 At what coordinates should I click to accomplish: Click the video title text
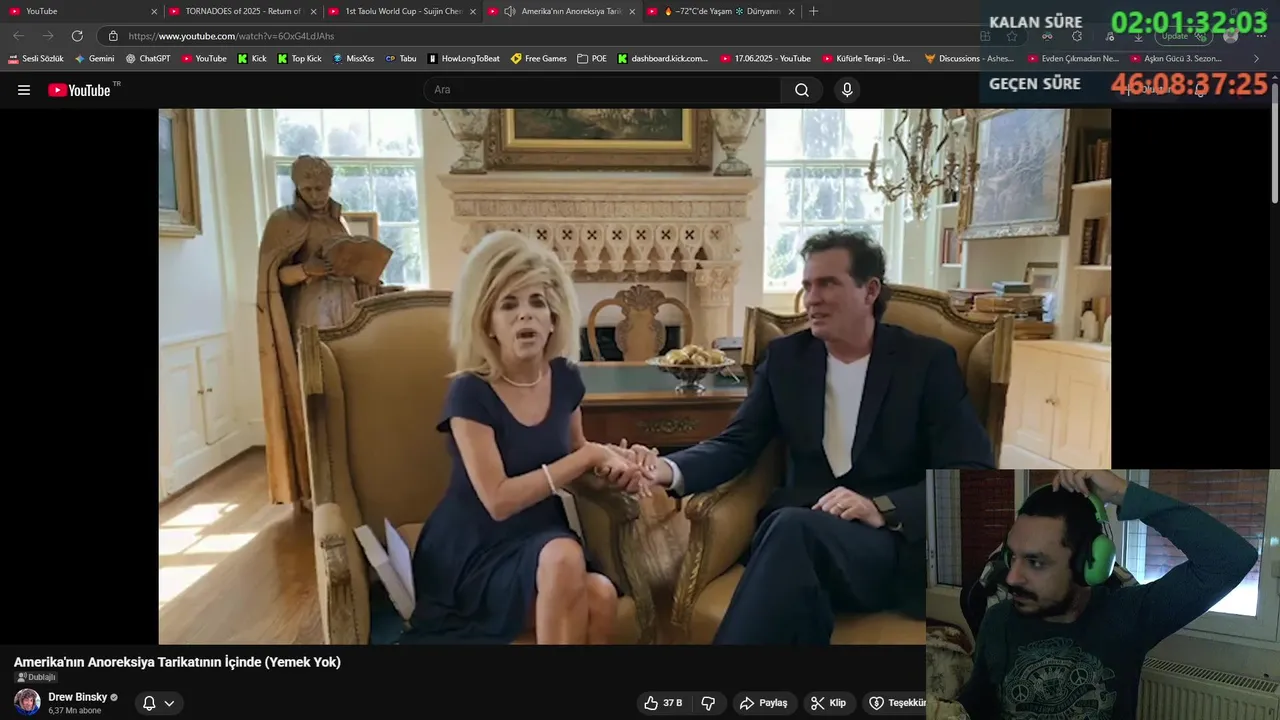click(177, 662)
